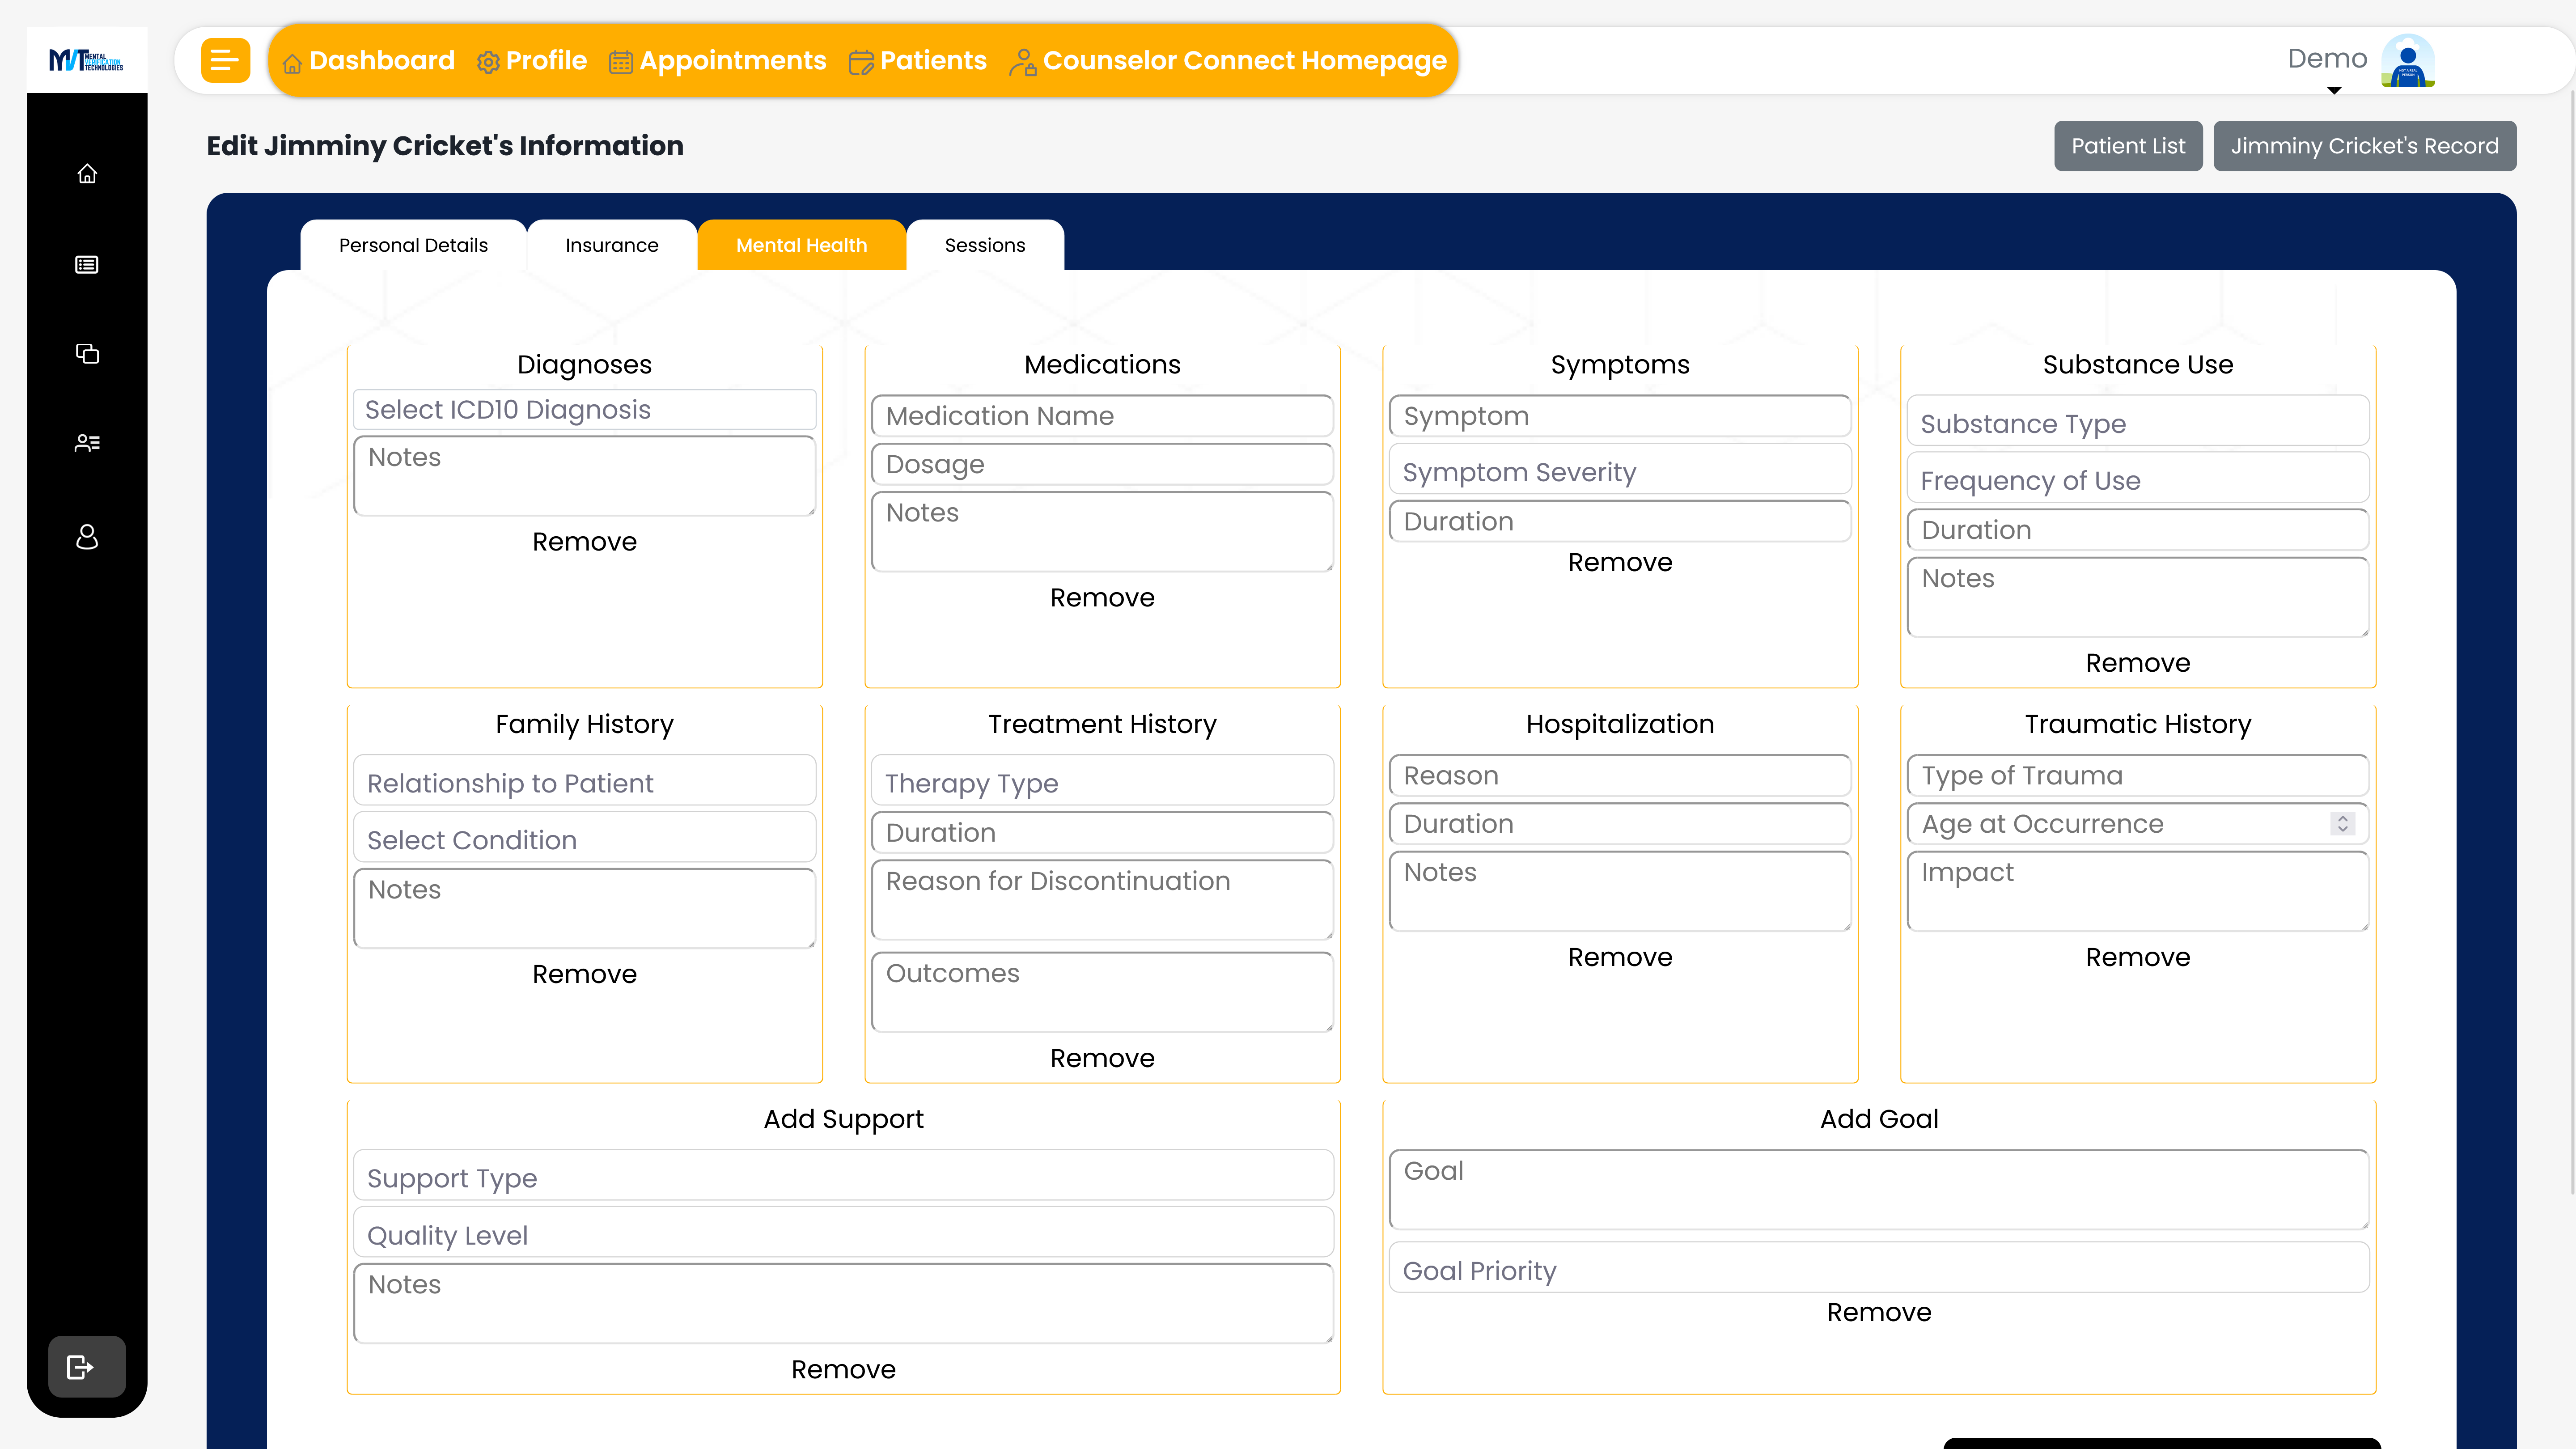Click the Medication Name field
The width and height of the screenshot is (2576, 1449).
1102,416
